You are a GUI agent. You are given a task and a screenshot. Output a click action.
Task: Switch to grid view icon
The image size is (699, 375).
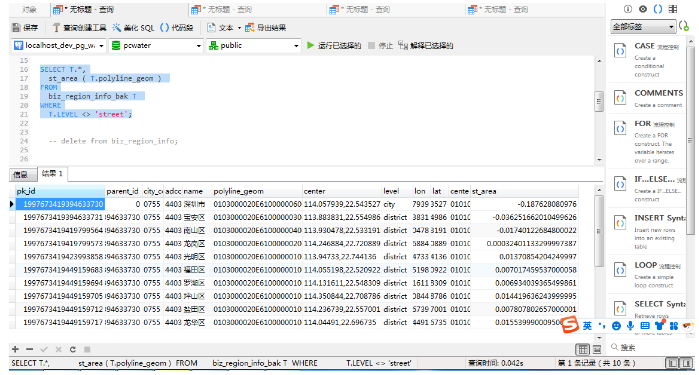pos(583,349)
